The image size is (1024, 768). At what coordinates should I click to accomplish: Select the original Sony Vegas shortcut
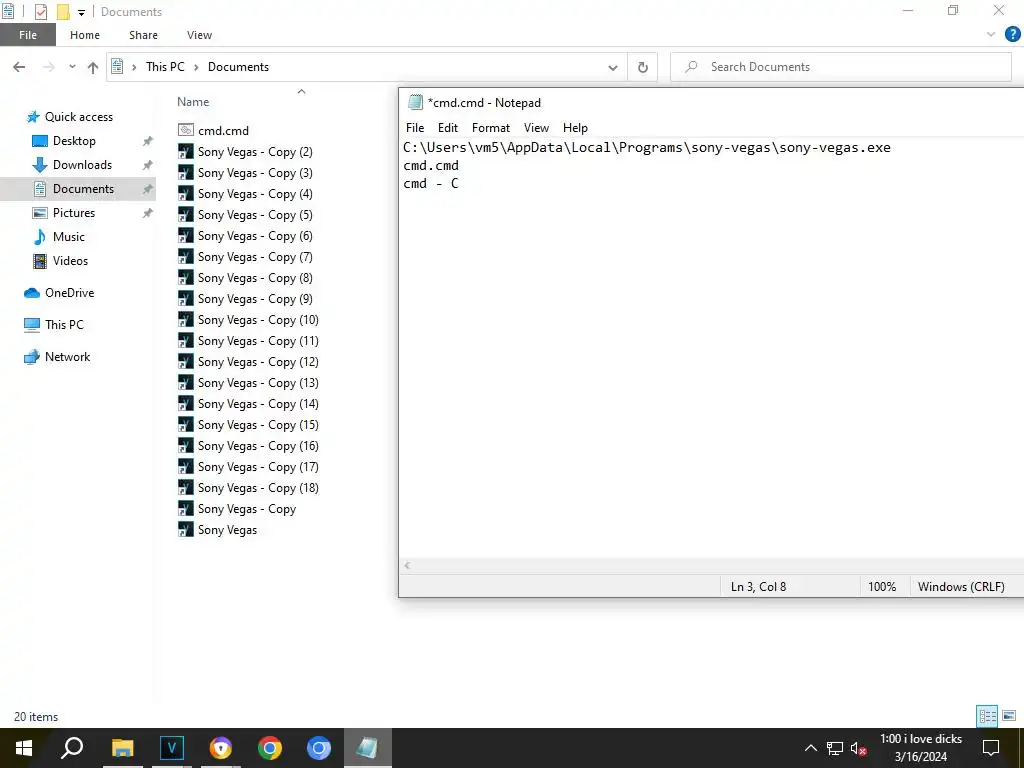tap(227, 530)
